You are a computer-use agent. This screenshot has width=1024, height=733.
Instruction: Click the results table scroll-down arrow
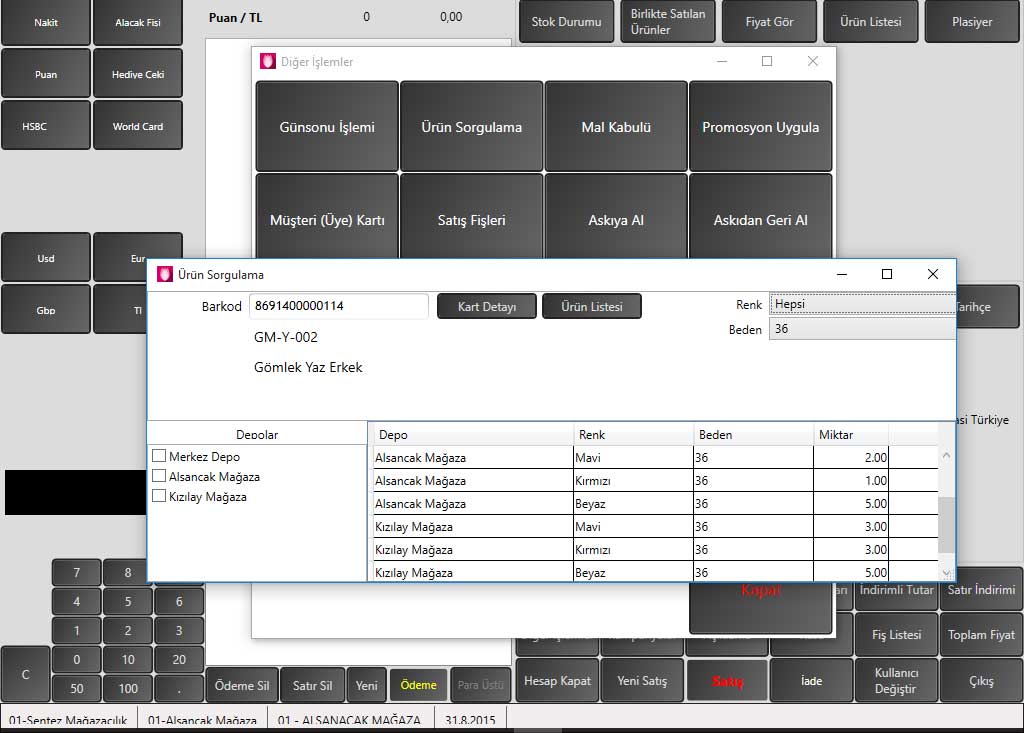pyautogui.click(x=946, y=573)
